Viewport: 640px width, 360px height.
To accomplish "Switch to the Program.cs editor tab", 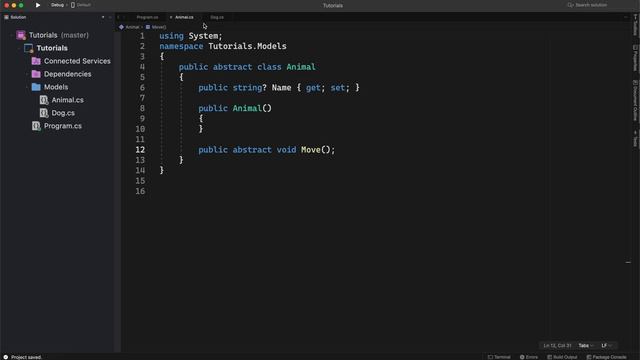I will click(147, 17).
